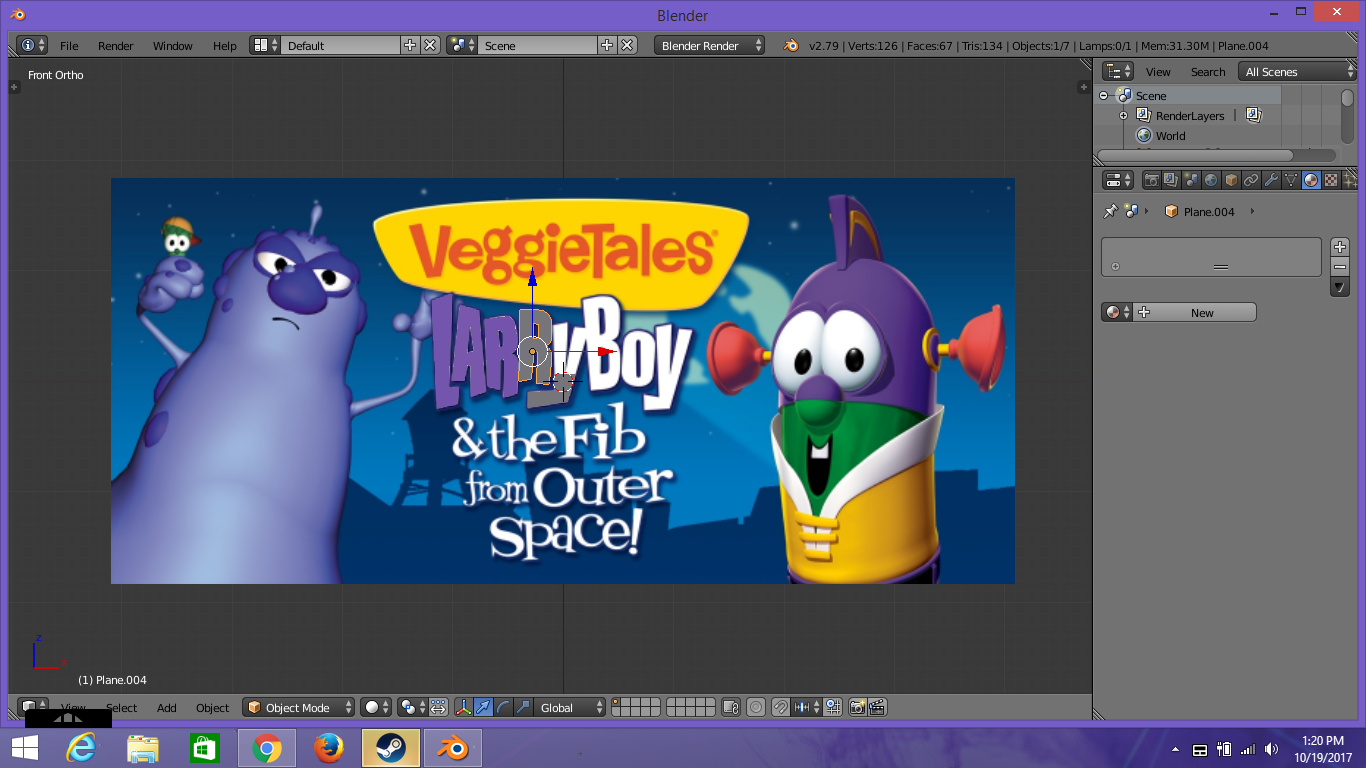The height and width of the screenshot is (768, 1366).
Task: Open Material sphere properties tab
Action: [x=1311, y=180]
